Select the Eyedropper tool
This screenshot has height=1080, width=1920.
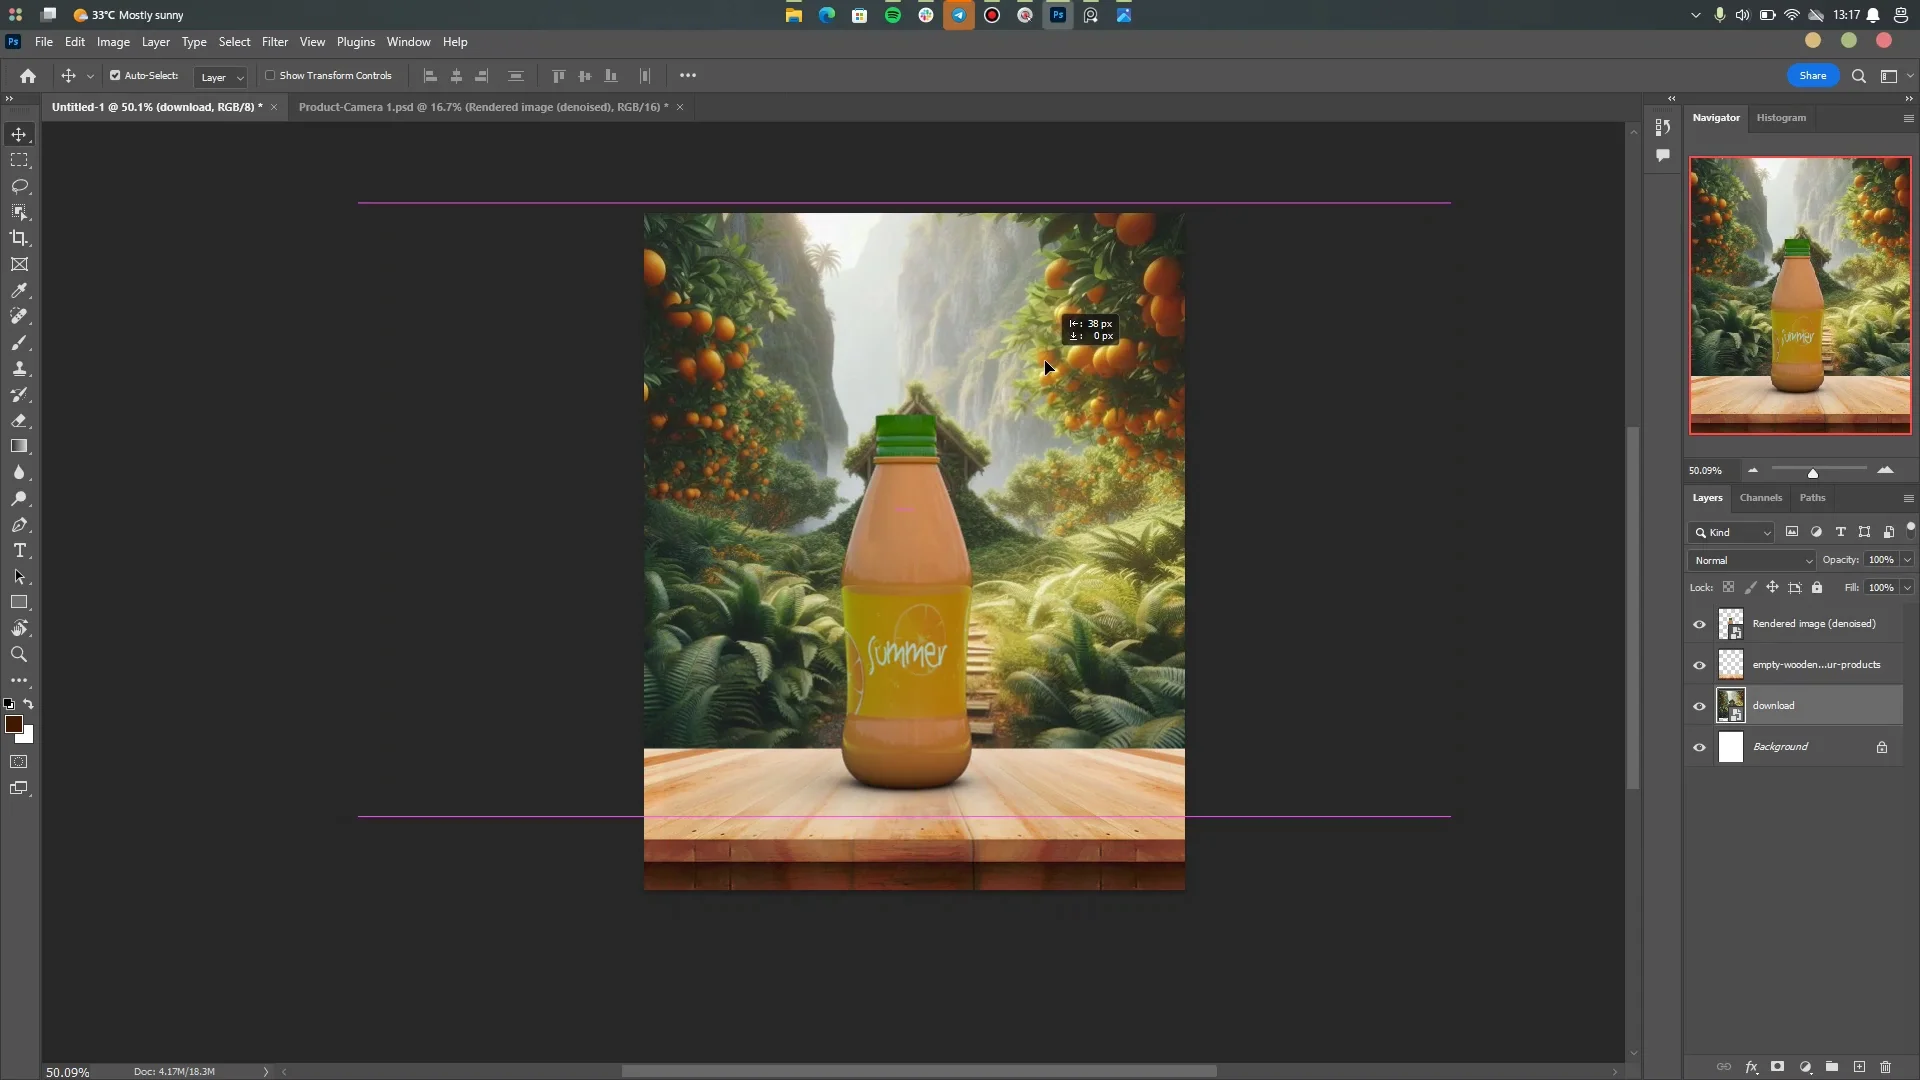(x=19, y=290)
